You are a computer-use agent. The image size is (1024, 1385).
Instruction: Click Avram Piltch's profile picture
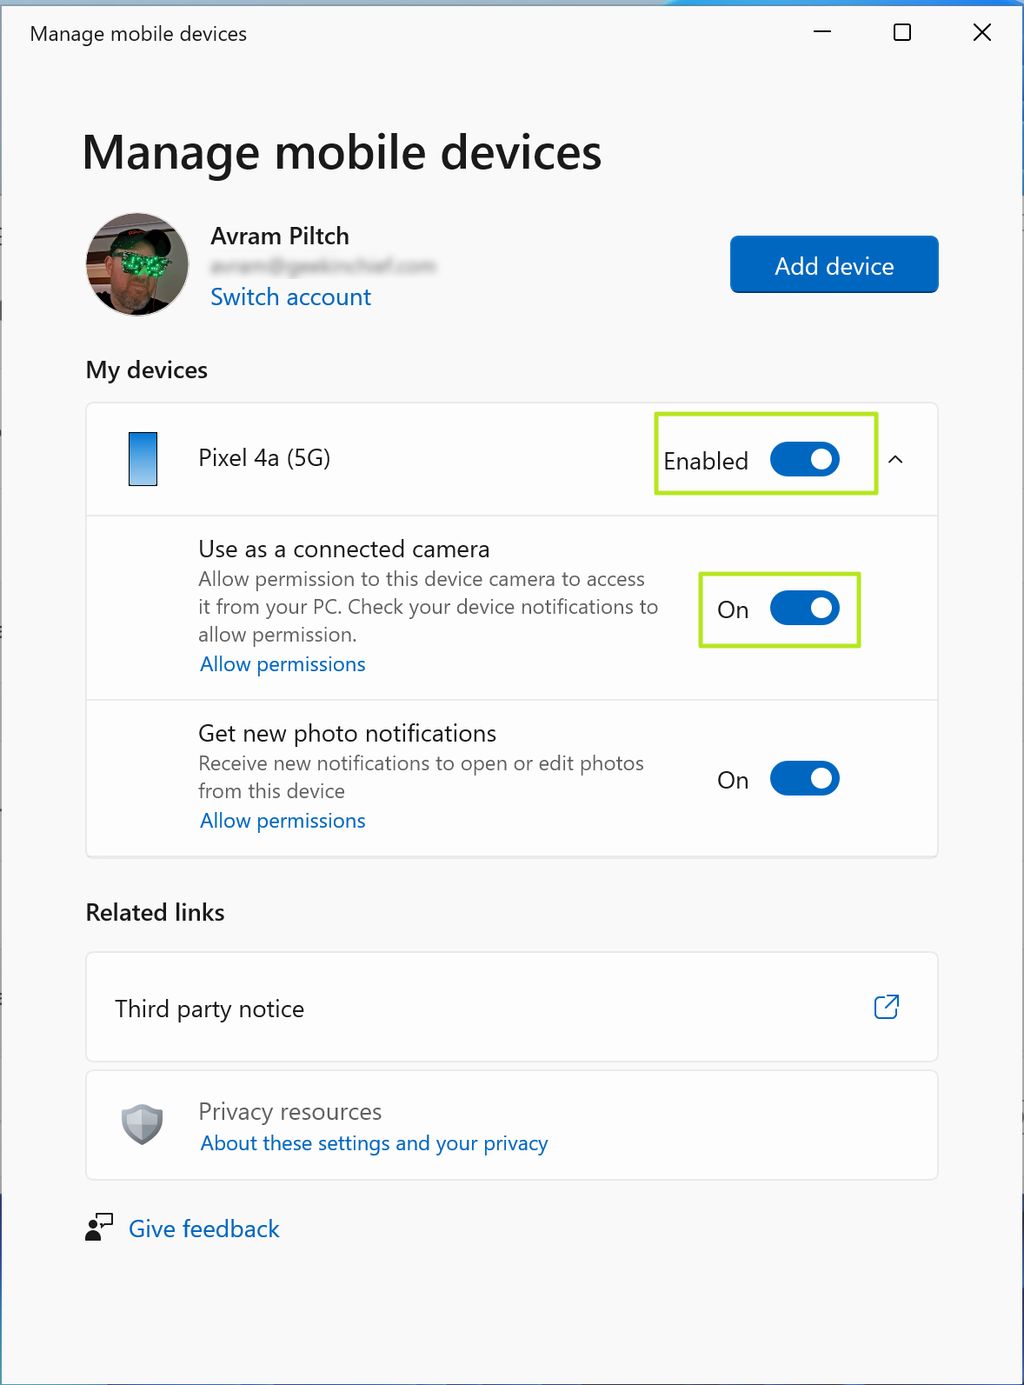pos(136,264)
